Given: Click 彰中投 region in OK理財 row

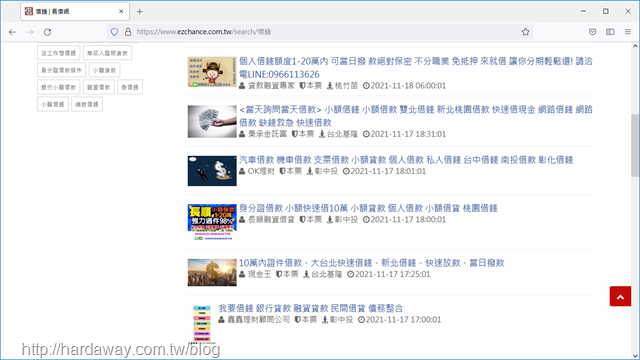Looking at the screenshot, I should (326, 171).
